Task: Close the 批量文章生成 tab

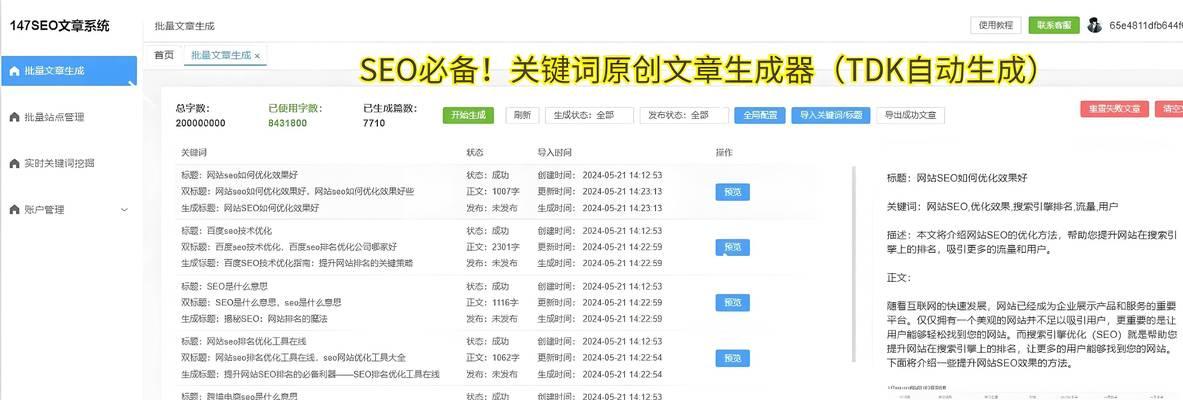Action: click(x=258, y=56)
